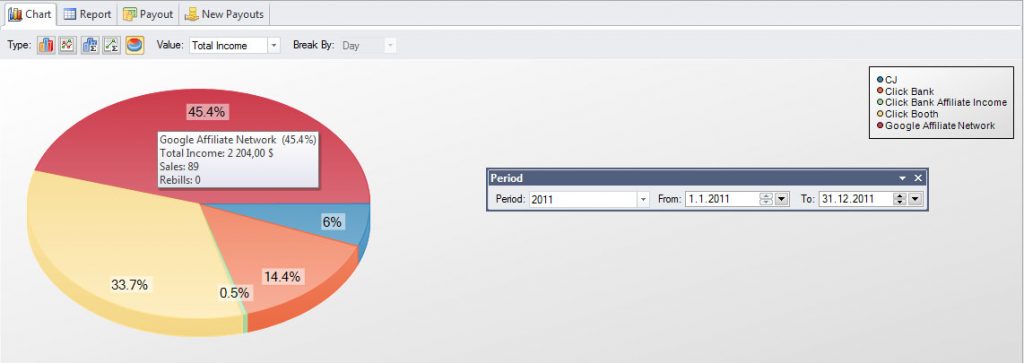The image size is (1024, 363).
Task: Switch to the New Payouts tab
Action: pos(224,14)
